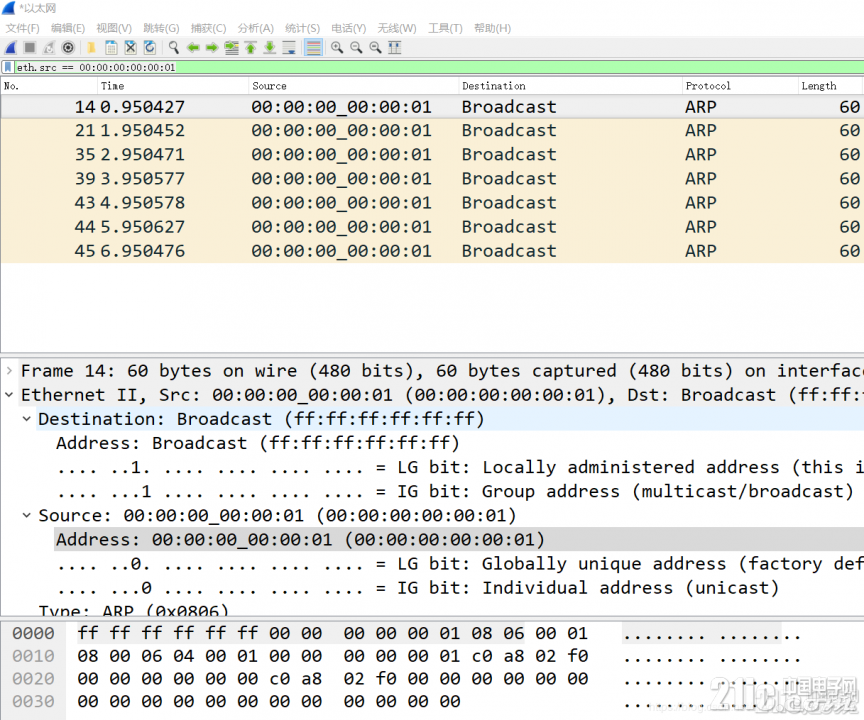Open the 视图(V) menu
The image size is (864, 720).
114,28
